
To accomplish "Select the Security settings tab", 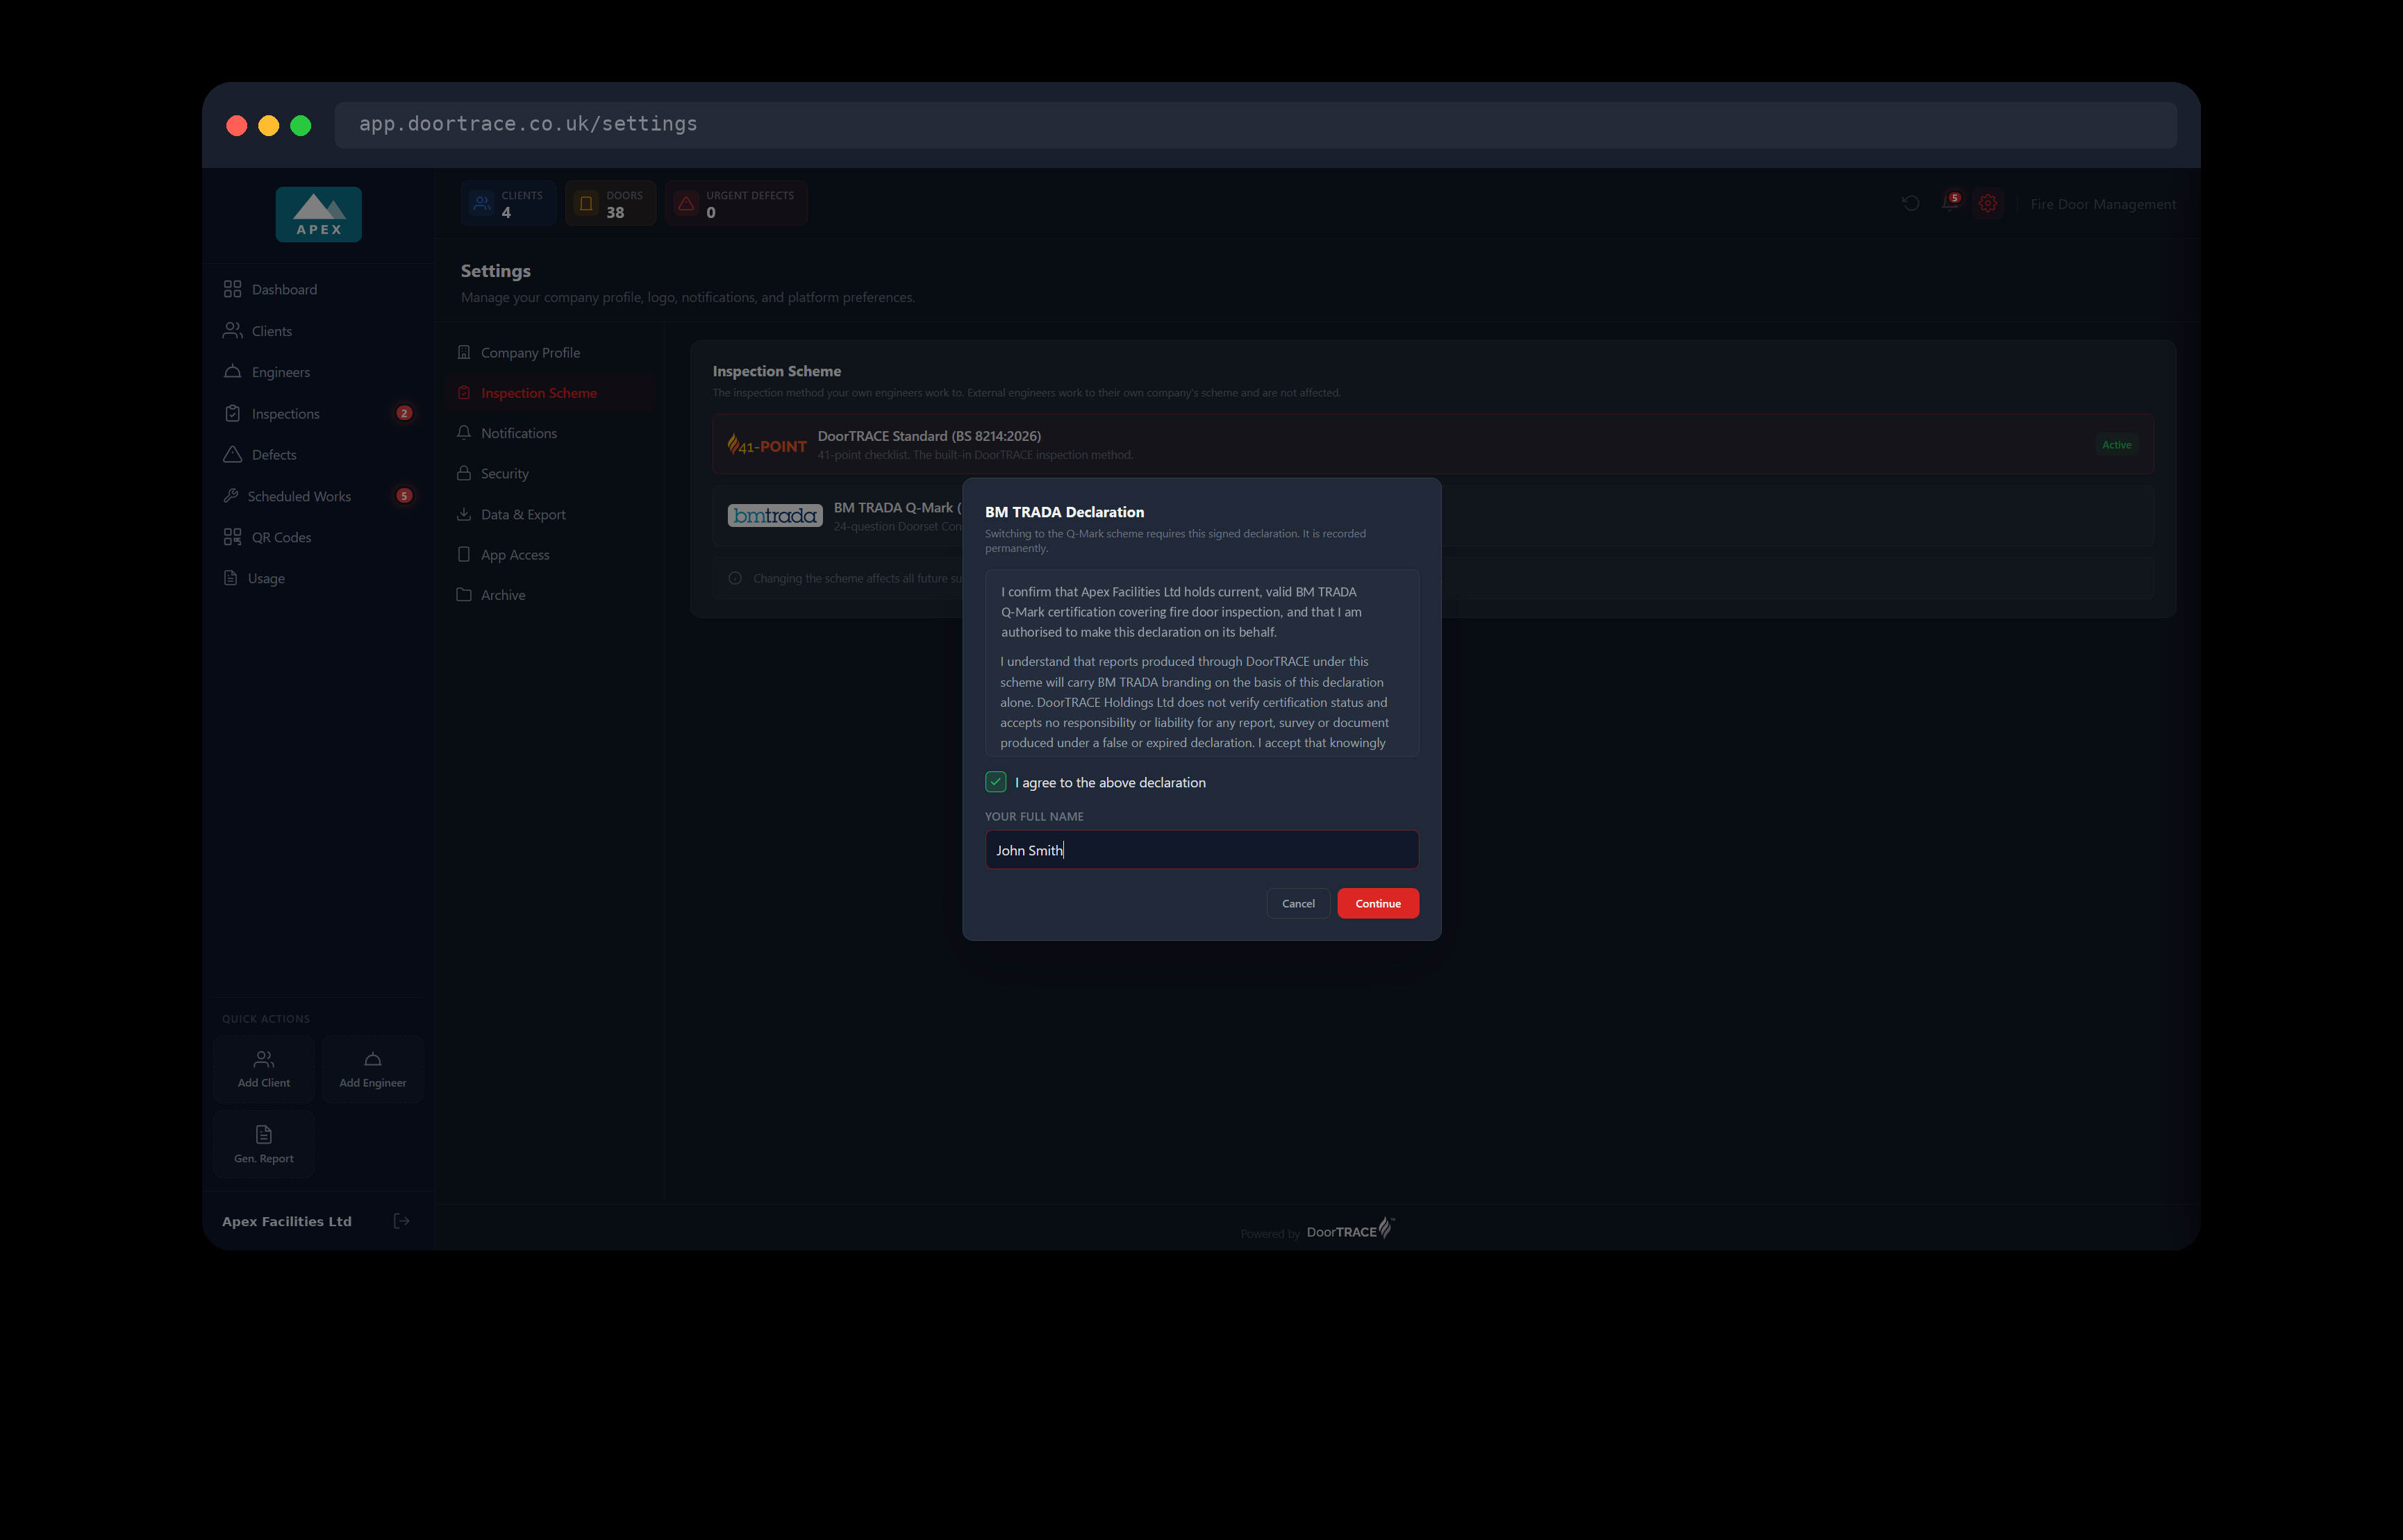I will click(x=551, y=473).
